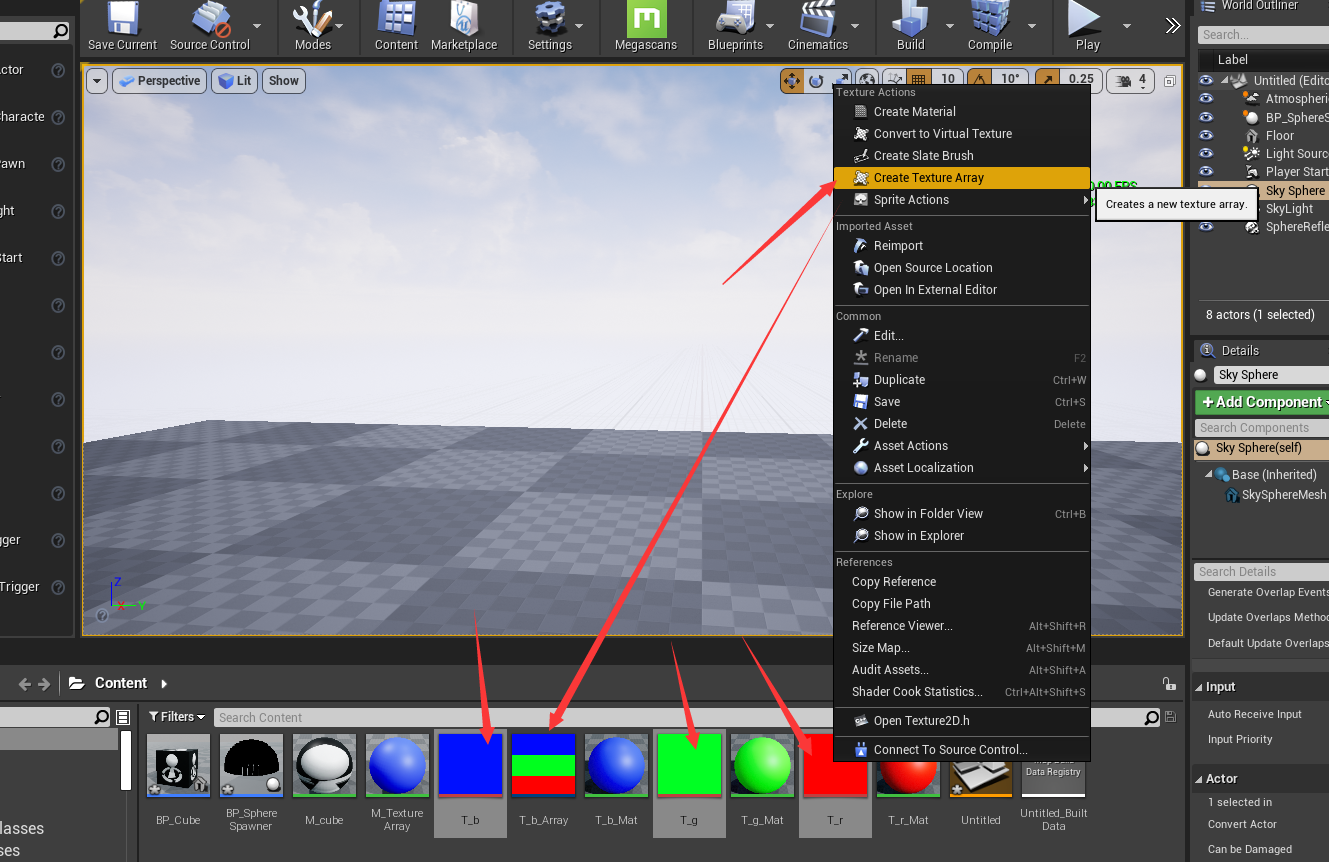Click the Modes toolbar icon
Screen dimensions: 1329x862
pyautogui.click(x=313, y=26)
